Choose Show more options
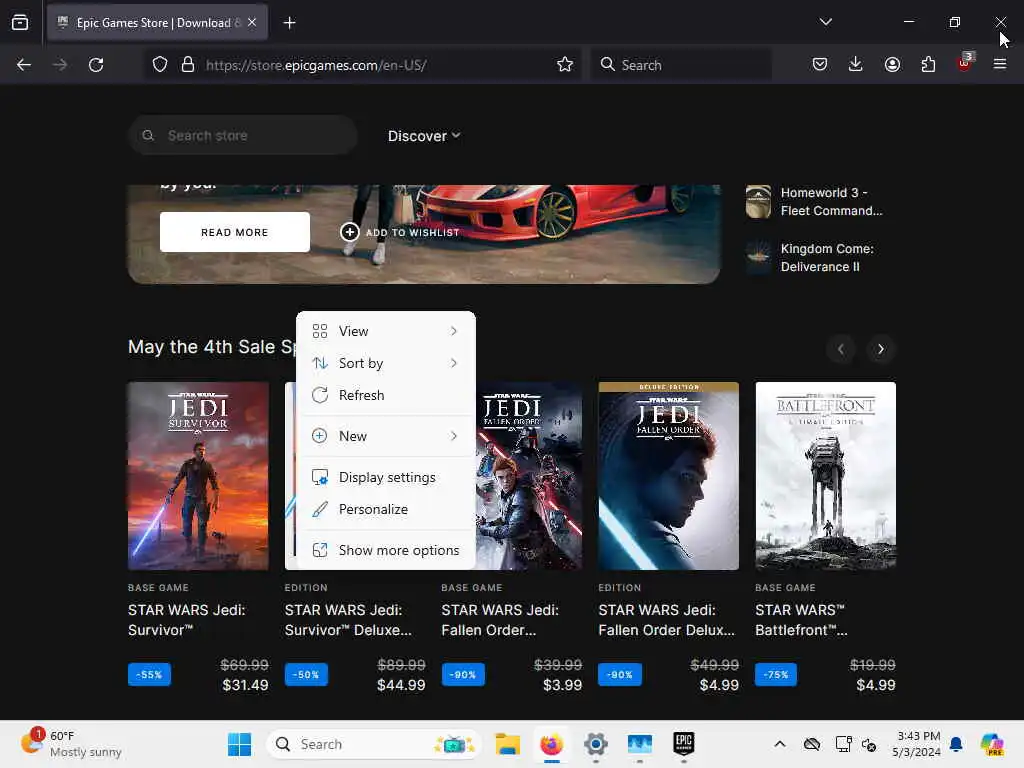This screenshot has height=768, width=1024. point(385,551)
